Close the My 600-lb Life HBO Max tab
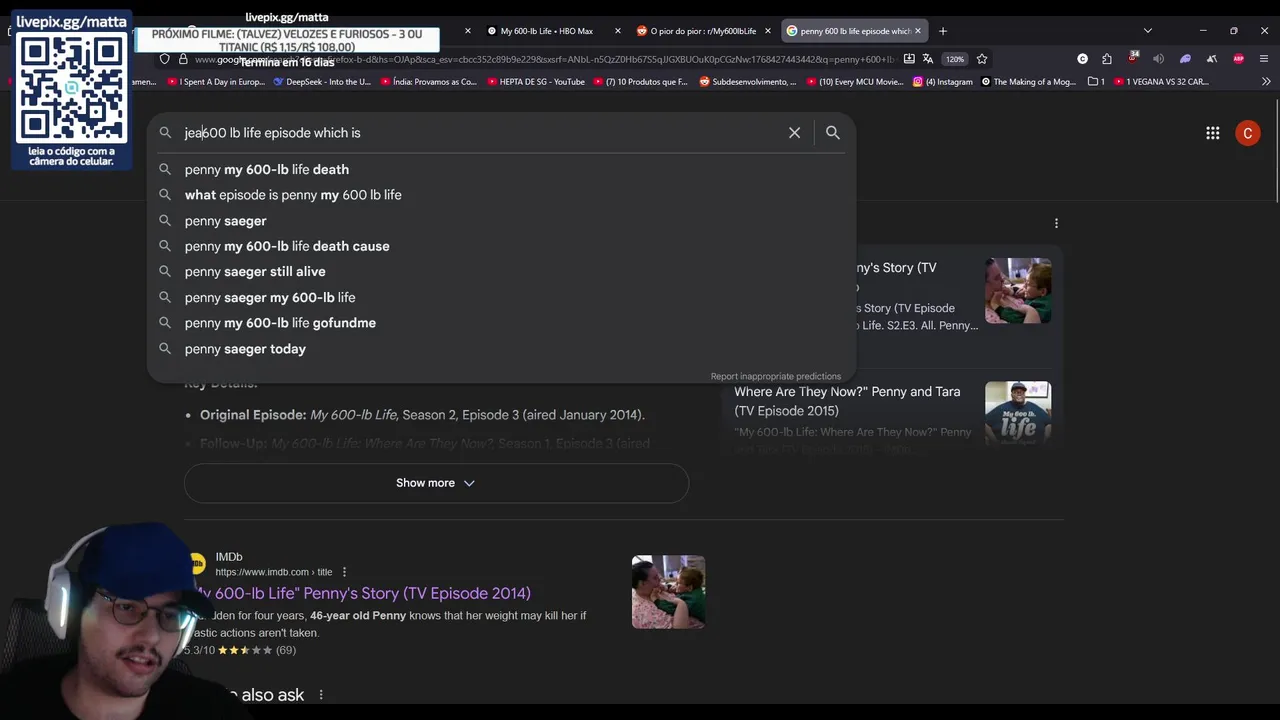 (617, 31)
